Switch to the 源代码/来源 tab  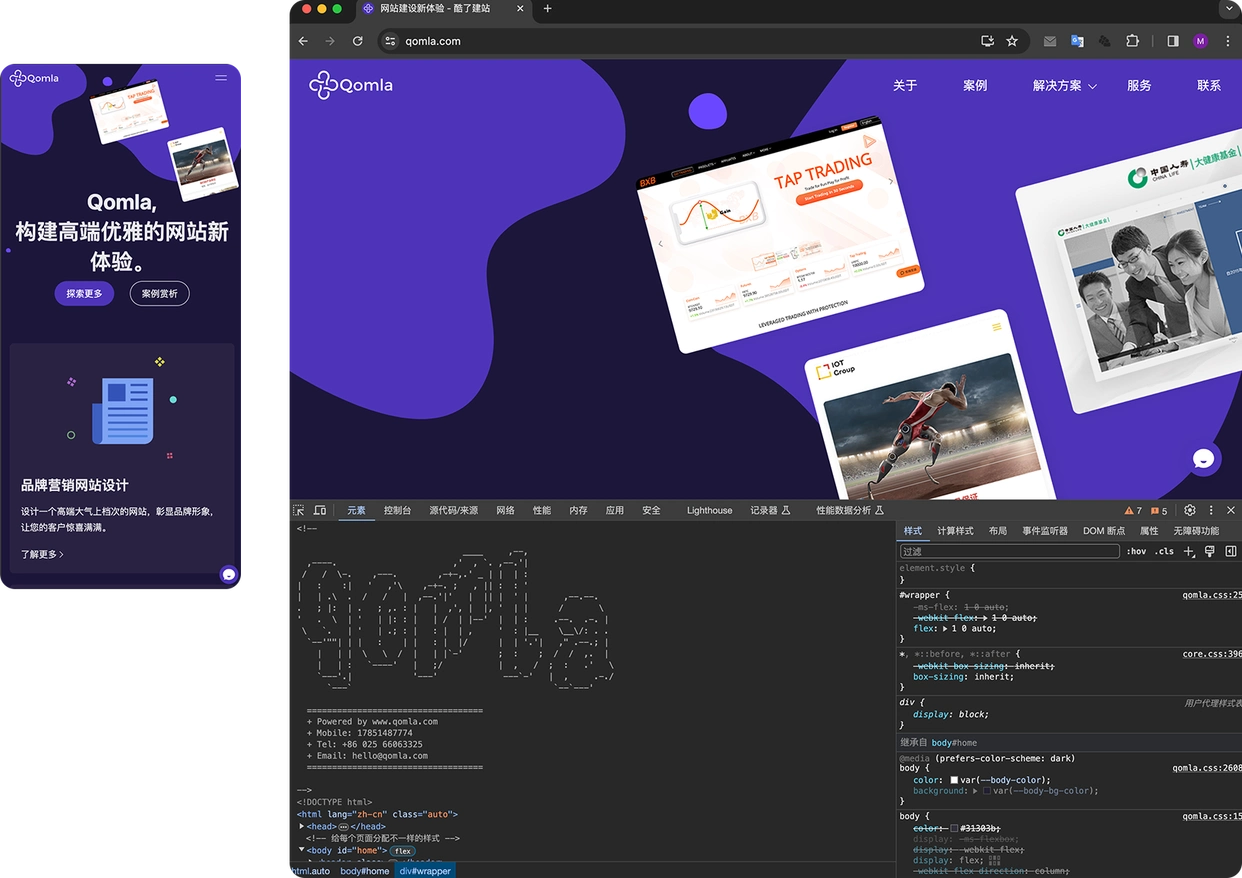(454, 510)
